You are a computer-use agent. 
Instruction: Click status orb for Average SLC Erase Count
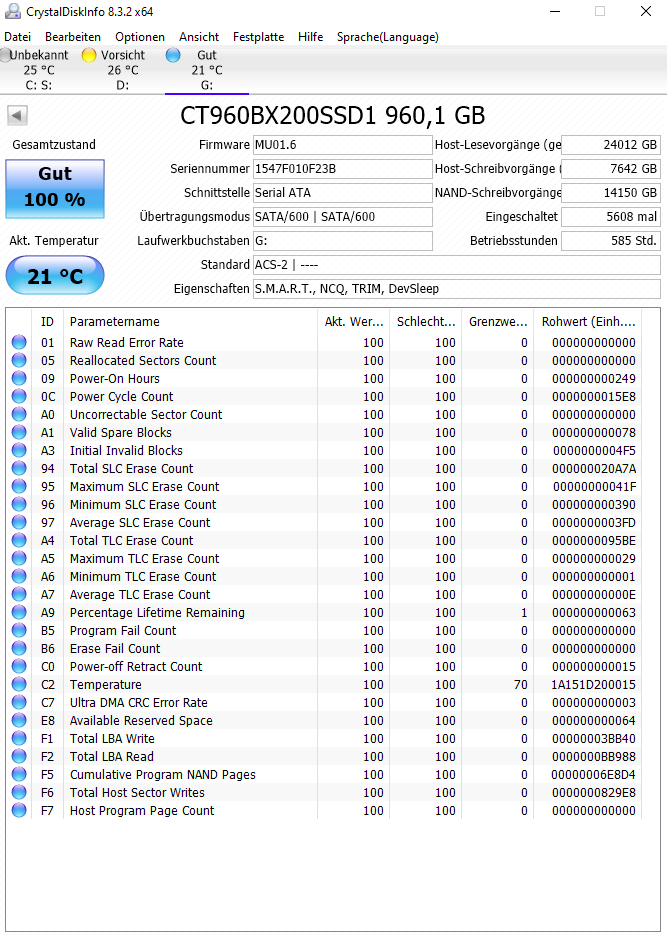[x=19, y=522]
